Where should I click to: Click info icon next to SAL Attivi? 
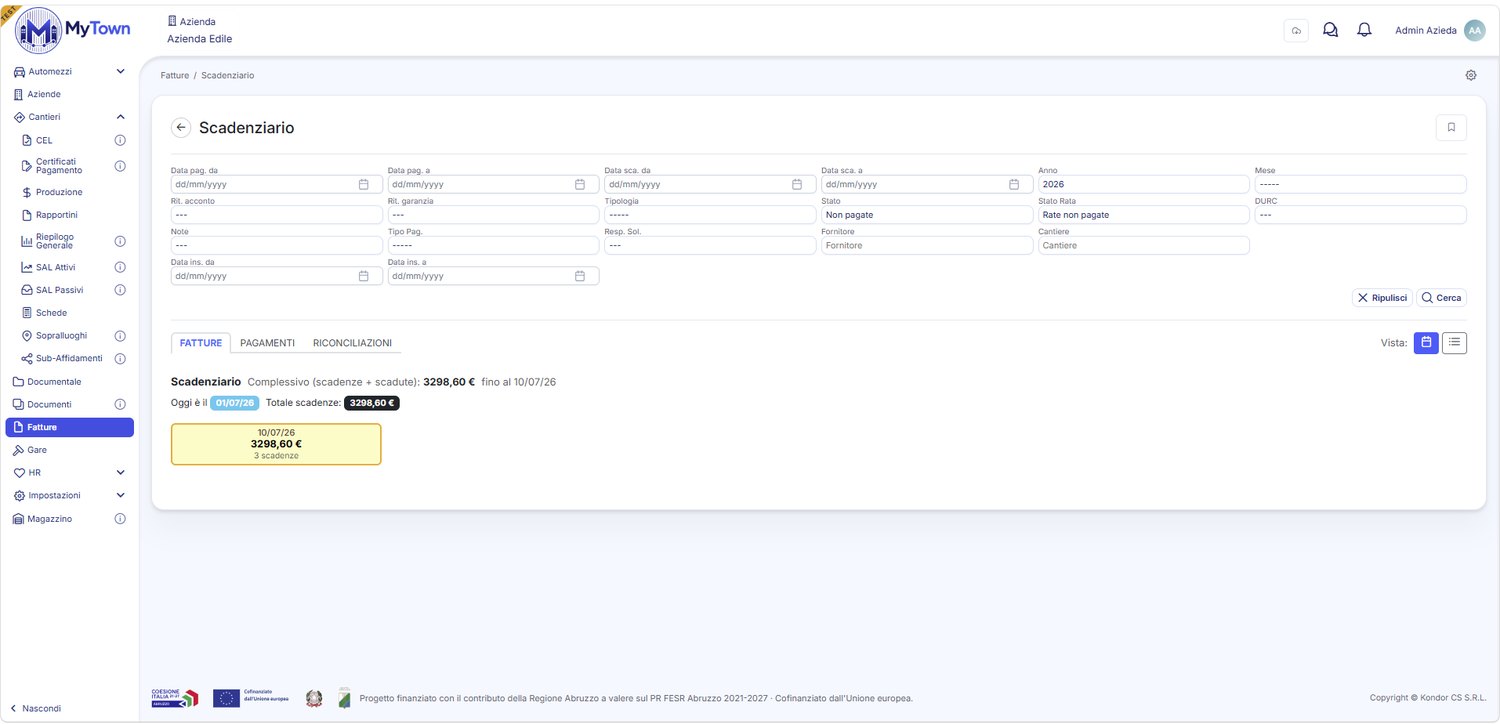coord(120,267)
